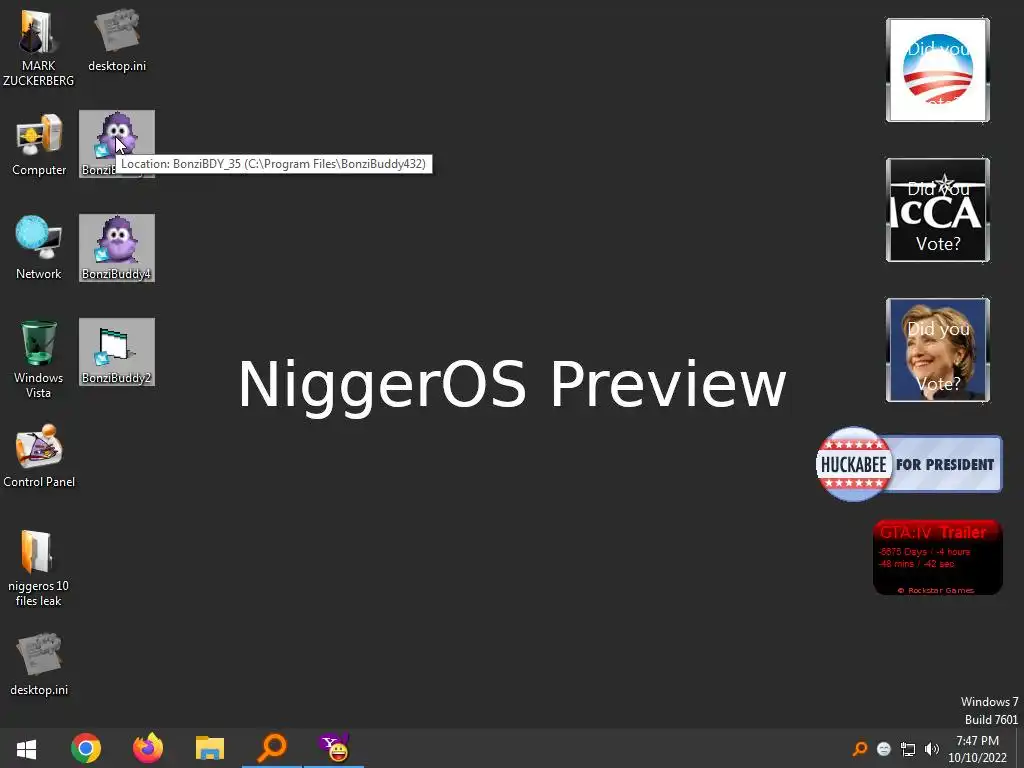Click the smiley face tray icon
The image size is (1024, 768).
point(884,749)
